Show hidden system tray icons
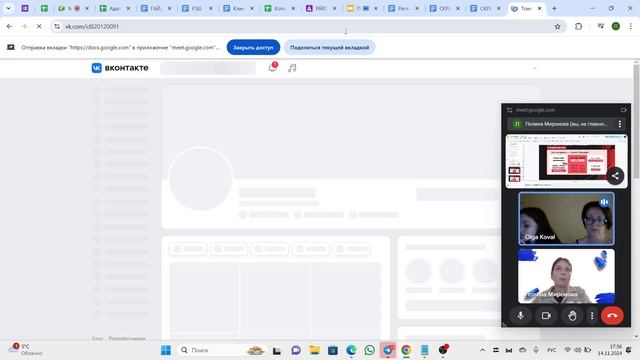Image resolution: width=640 pixels, height=360 pixels. click(482, 350)
